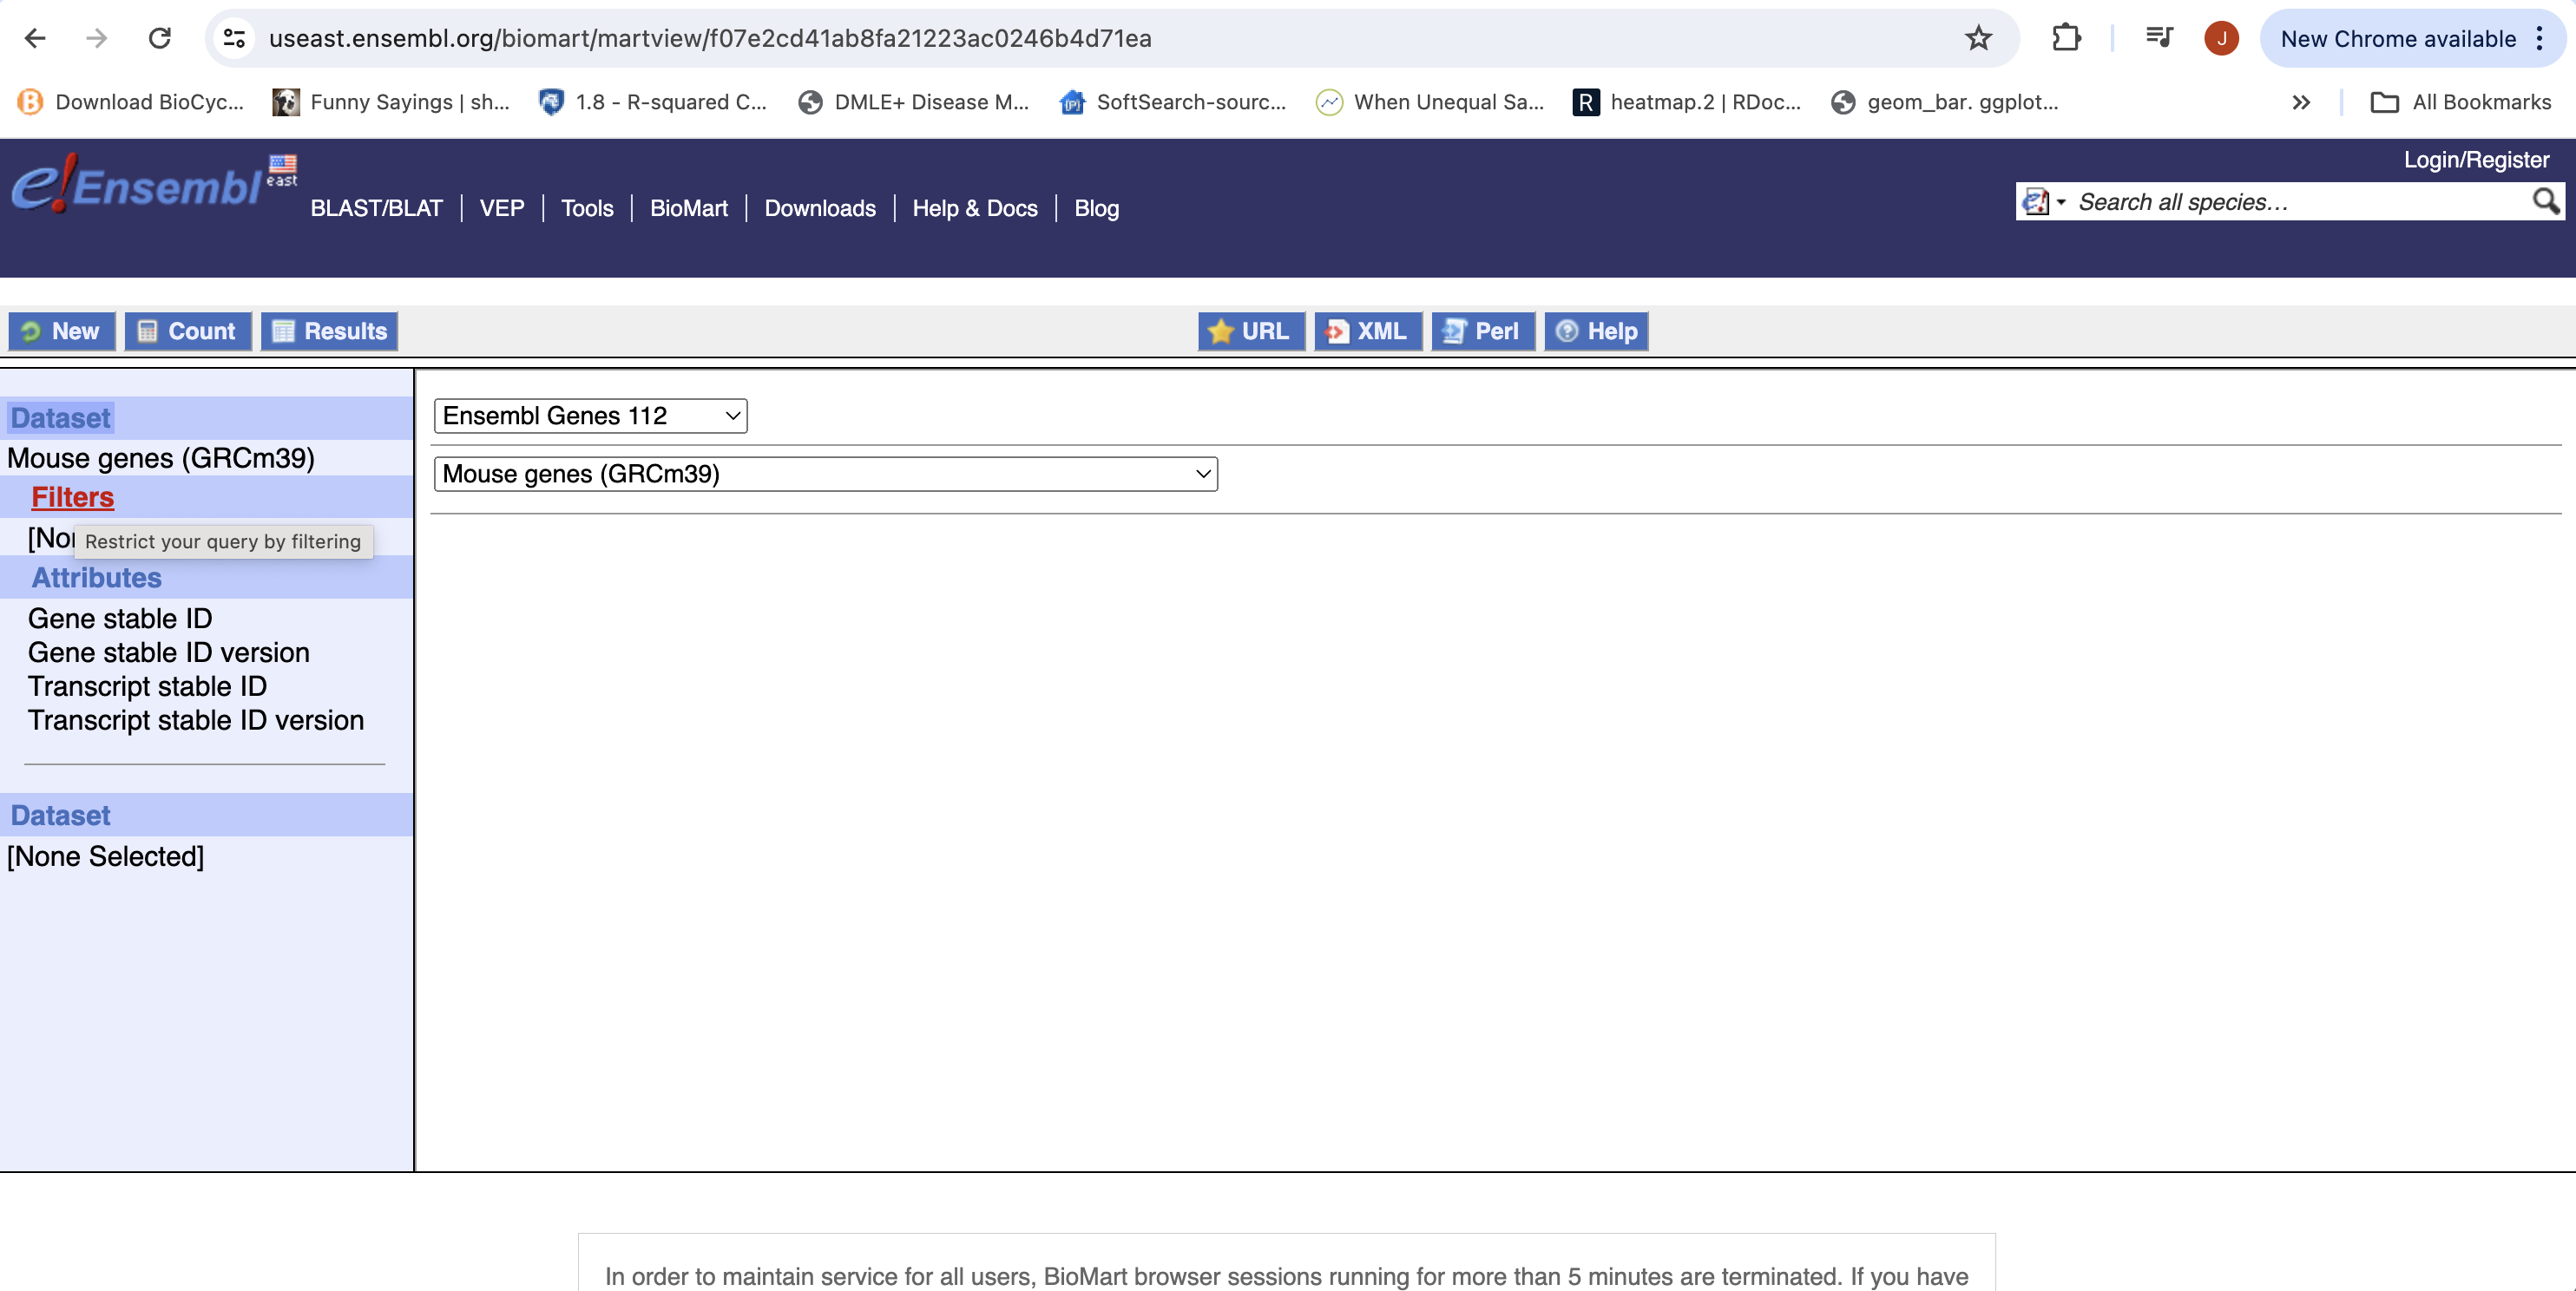Open the Attributes section link
This screenshot has height=1291, width=2576.
(96, 578)
